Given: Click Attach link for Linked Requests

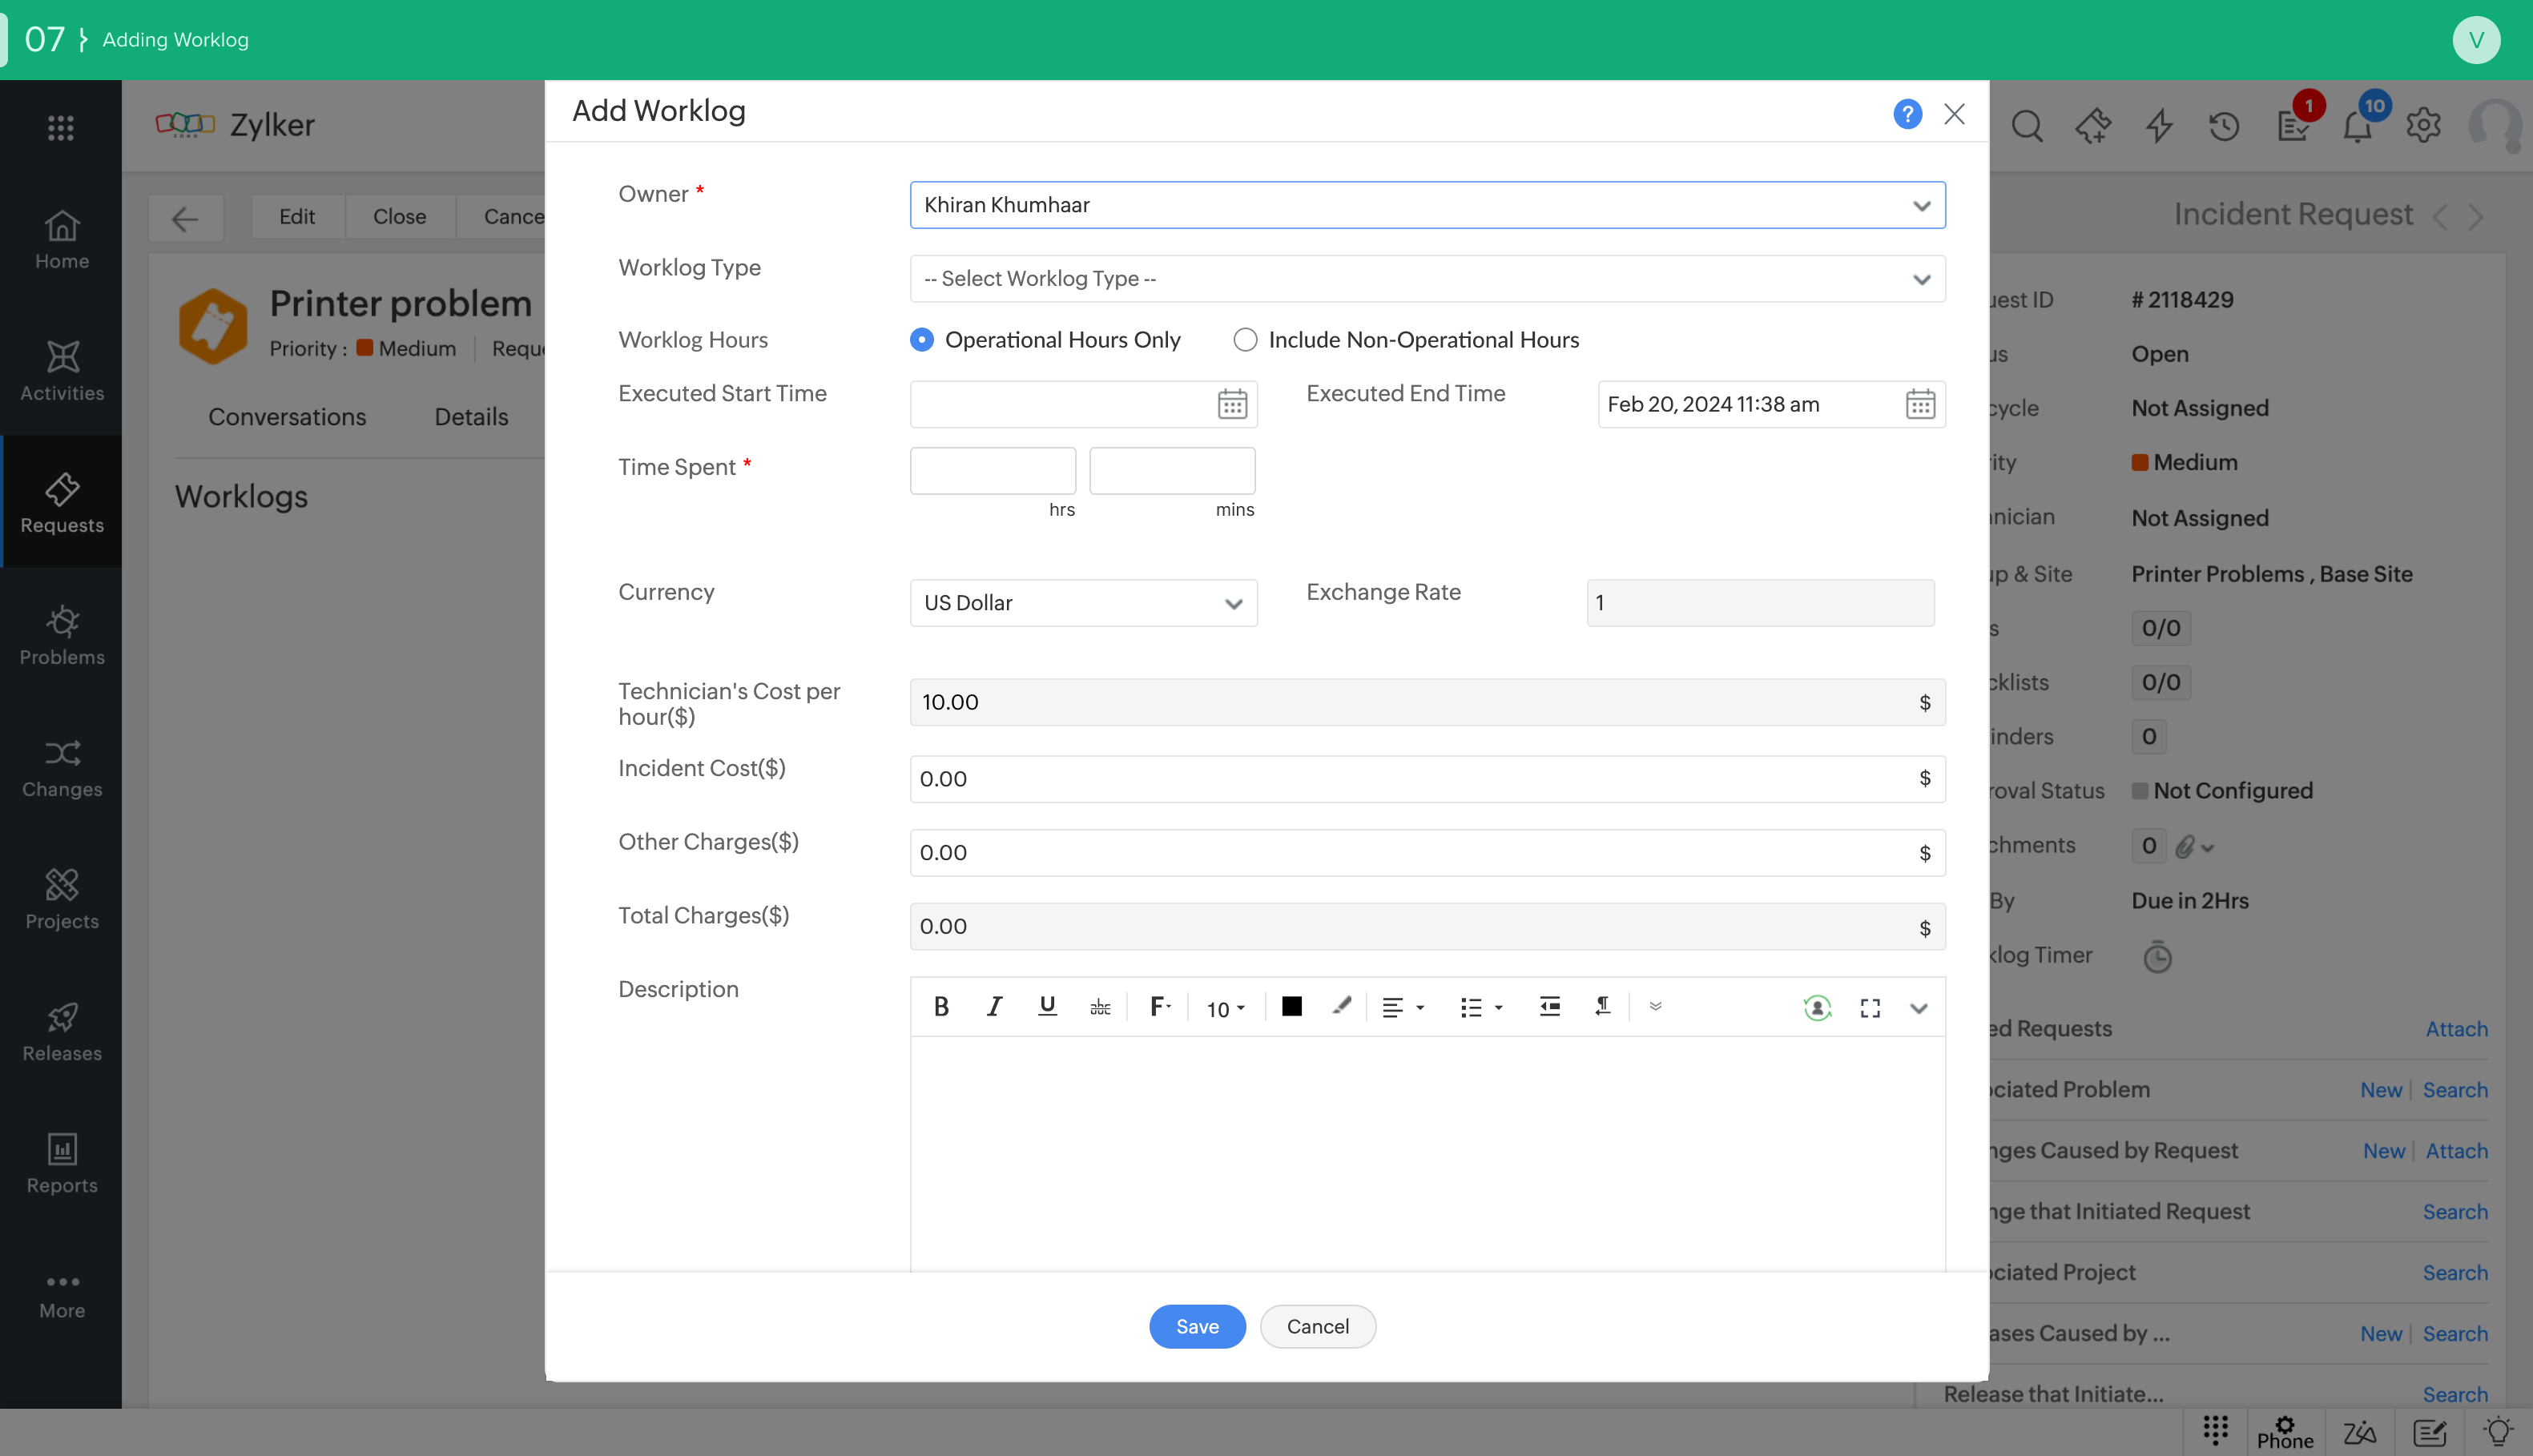Looking at the screenshot, I should pos(2456,1029).
